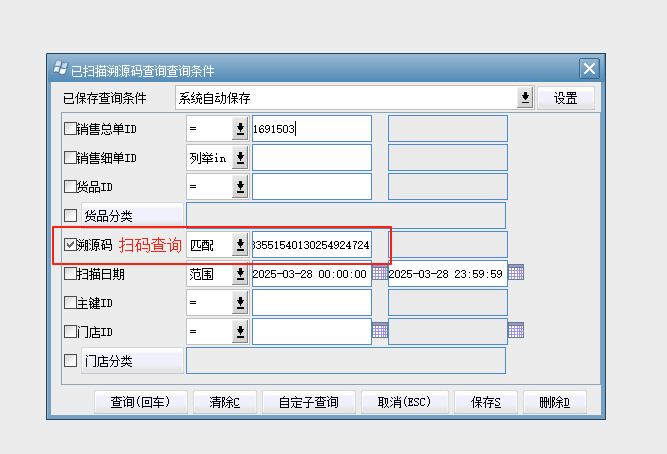Click the grid icon after first 门店ID field
667x454 pixels.
(380, 330)
